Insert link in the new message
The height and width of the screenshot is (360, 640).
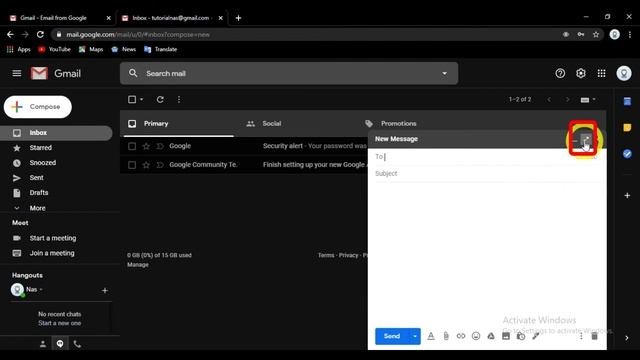pyautogui.click(x=461, y=336)
